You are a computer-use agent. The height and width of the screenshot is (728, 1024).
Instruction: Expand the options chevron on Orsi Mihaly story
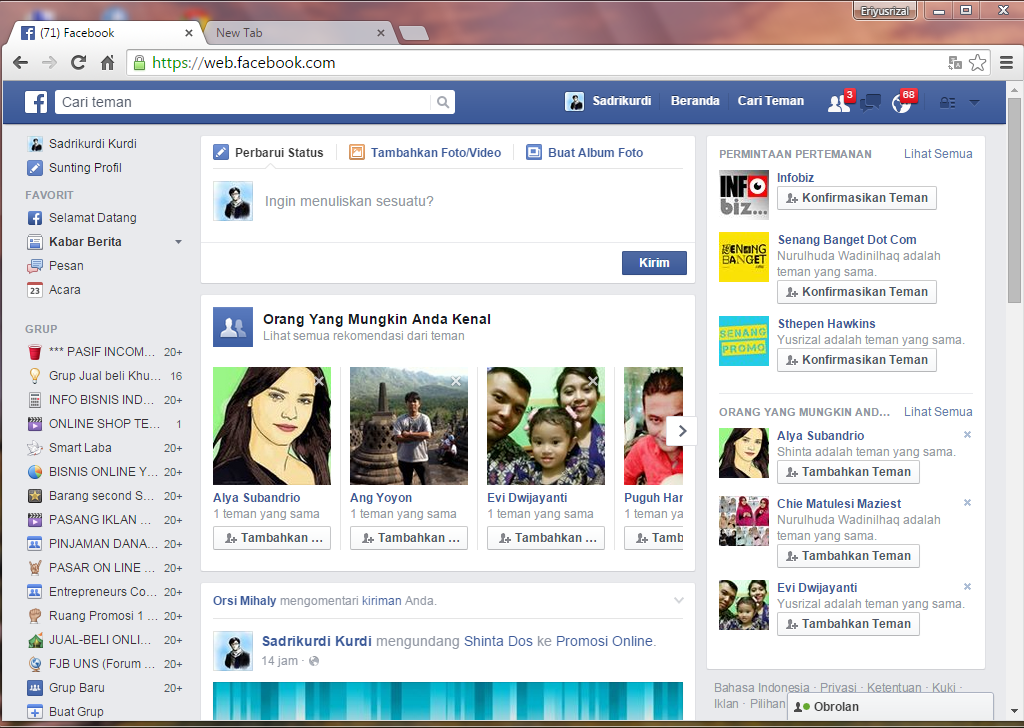pyautogui.click(x=679, y=601)
